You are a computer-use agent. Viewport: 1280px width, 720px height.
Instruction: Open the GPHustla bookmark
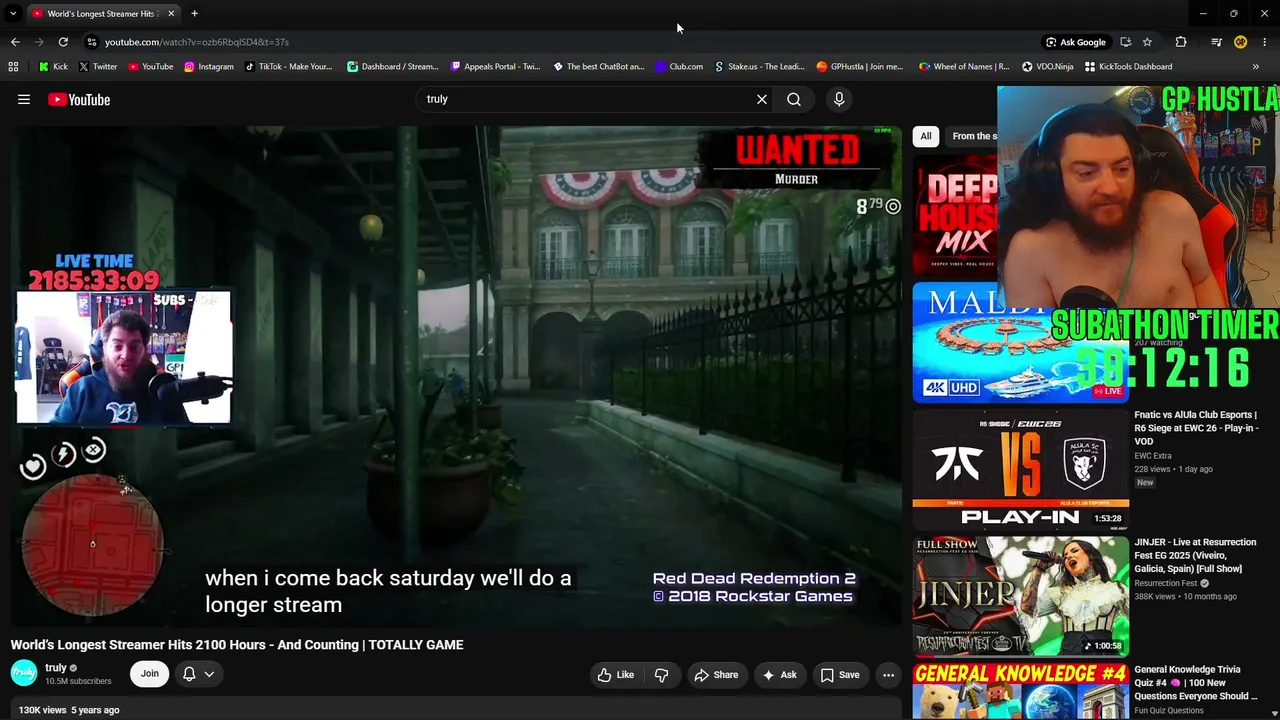pyautogui.click(x=859, y=67)
